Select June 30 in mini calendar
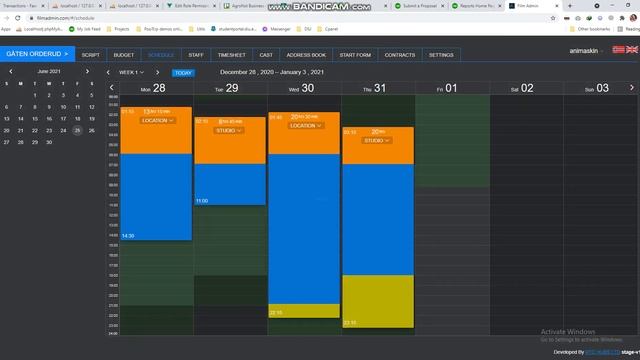Screen dimensions: 640x360 49,142
